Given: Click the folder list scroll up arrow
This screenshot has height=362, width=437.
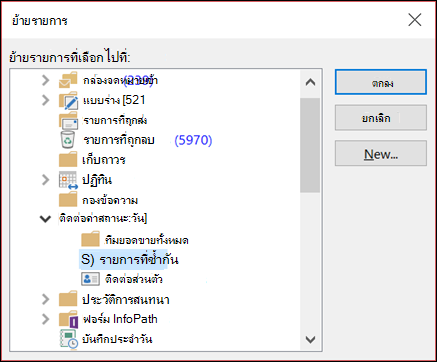Looking at the screenshot, I should coord(310,82).
